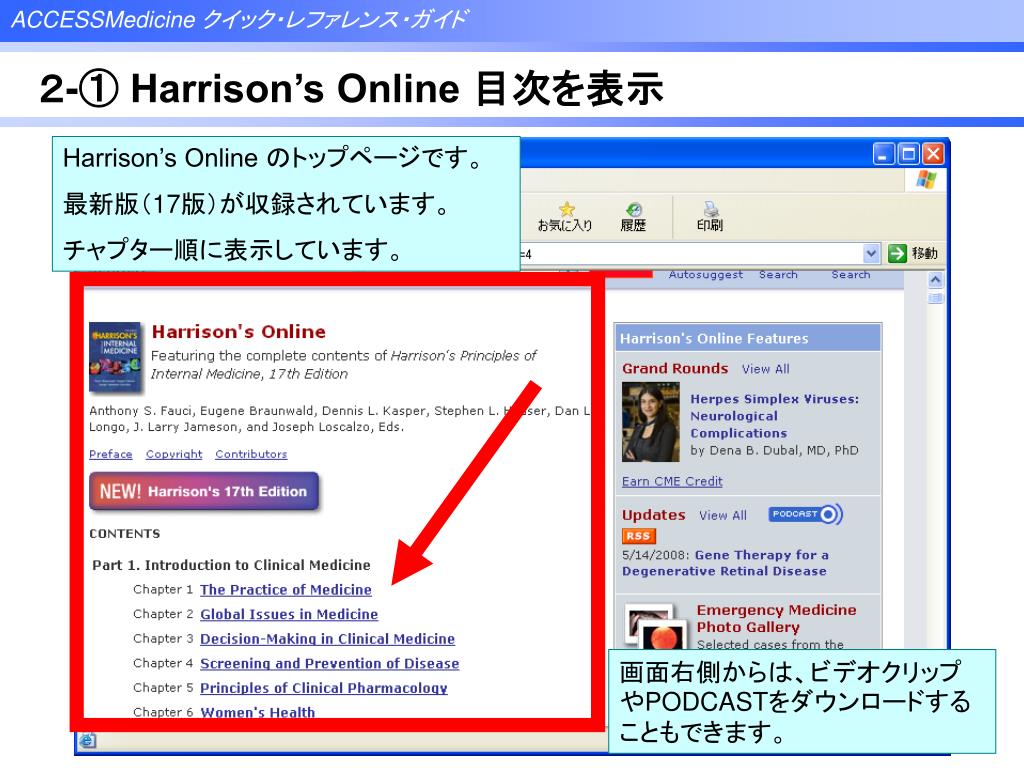The height and width of the screenshot is (768, 1024).
Task: Click the orange RSS badge
Action: (x=638, y=536)
